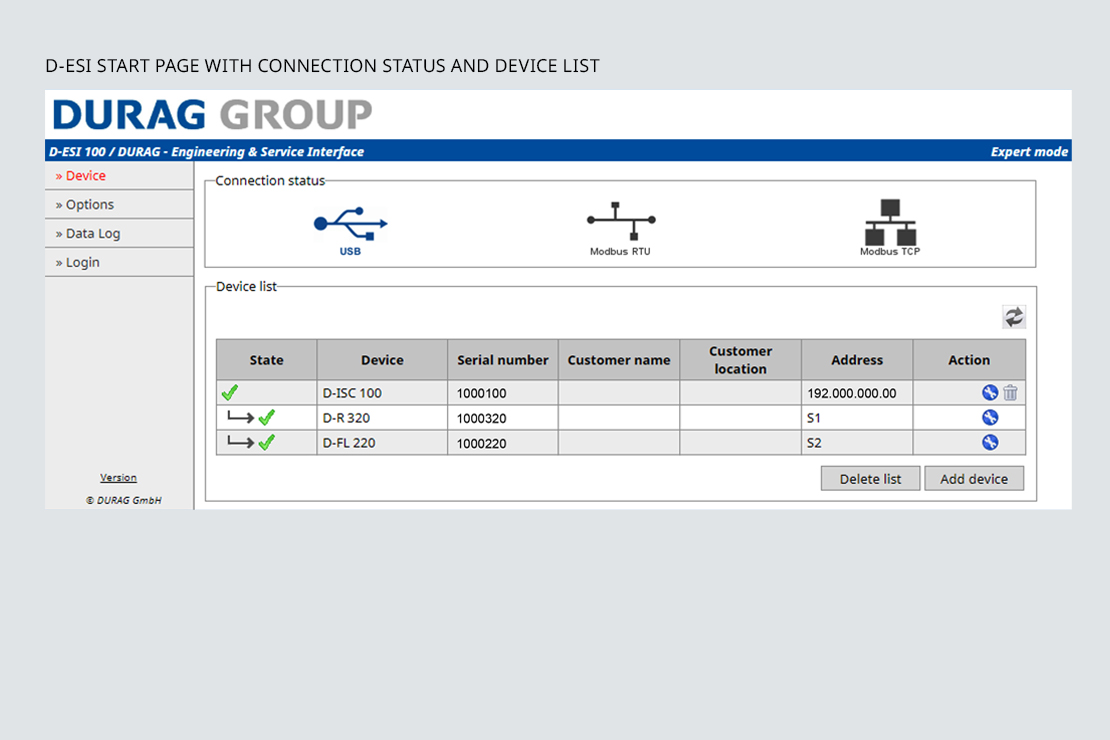The image size is (1110, 740).
Task: Click the DURAG GROUP logo
Action: tap(212, 115)
